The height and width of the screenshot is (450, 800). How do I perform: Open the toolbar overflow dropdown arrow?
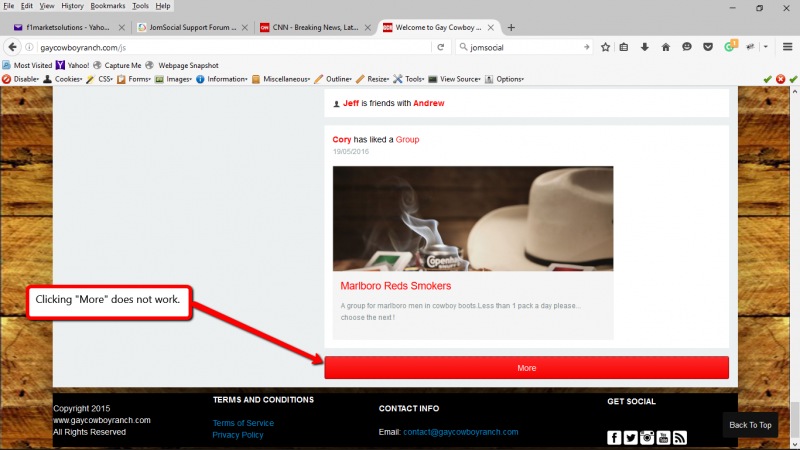click(766, 47)
